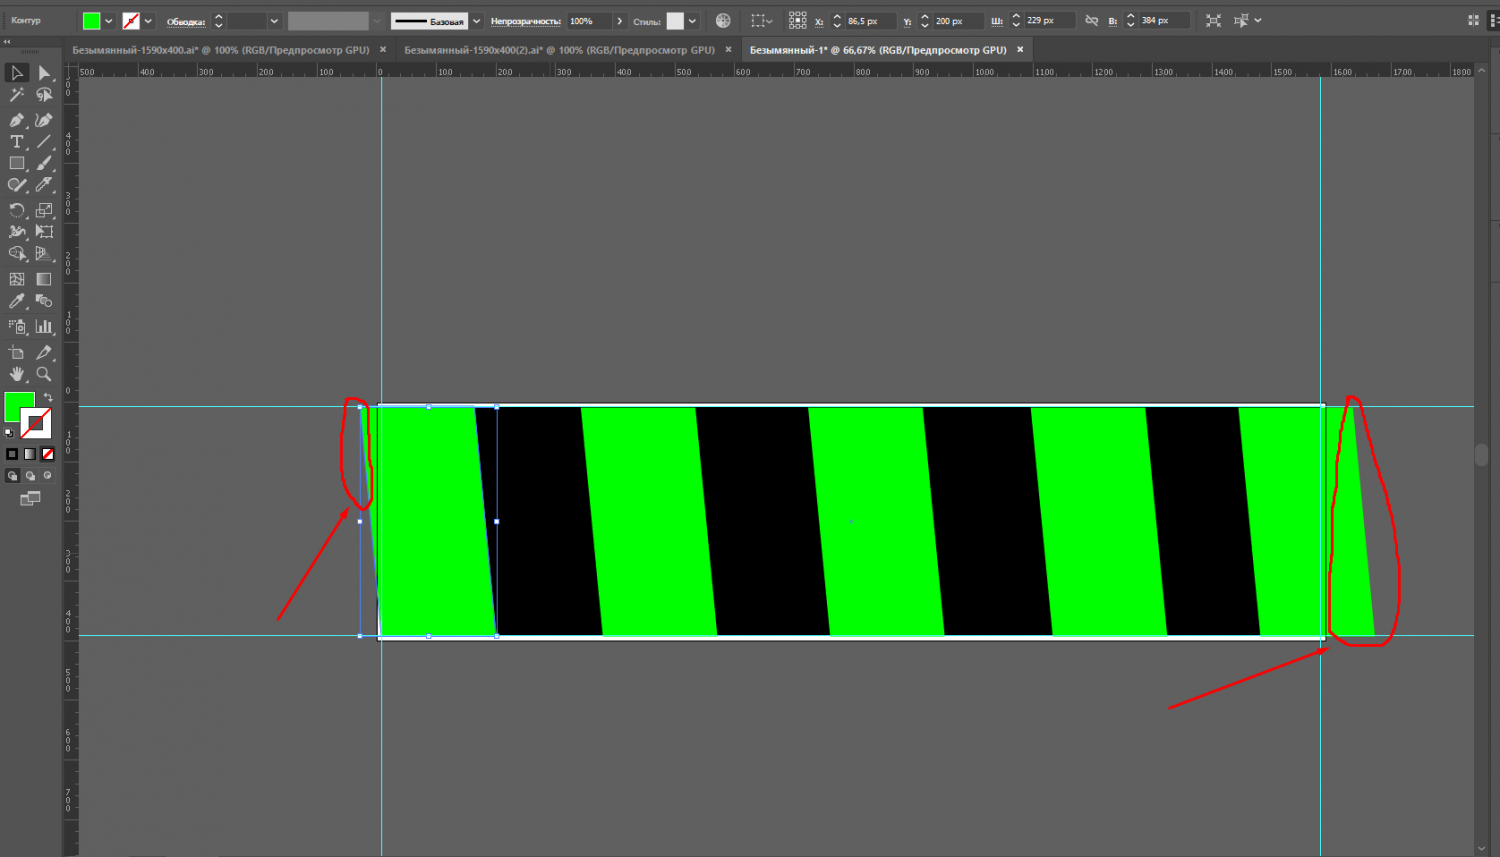This screenshot has height=857, width=1500.
Task: Open the green fill color dropdown in control bar
Action: [108, 21]
